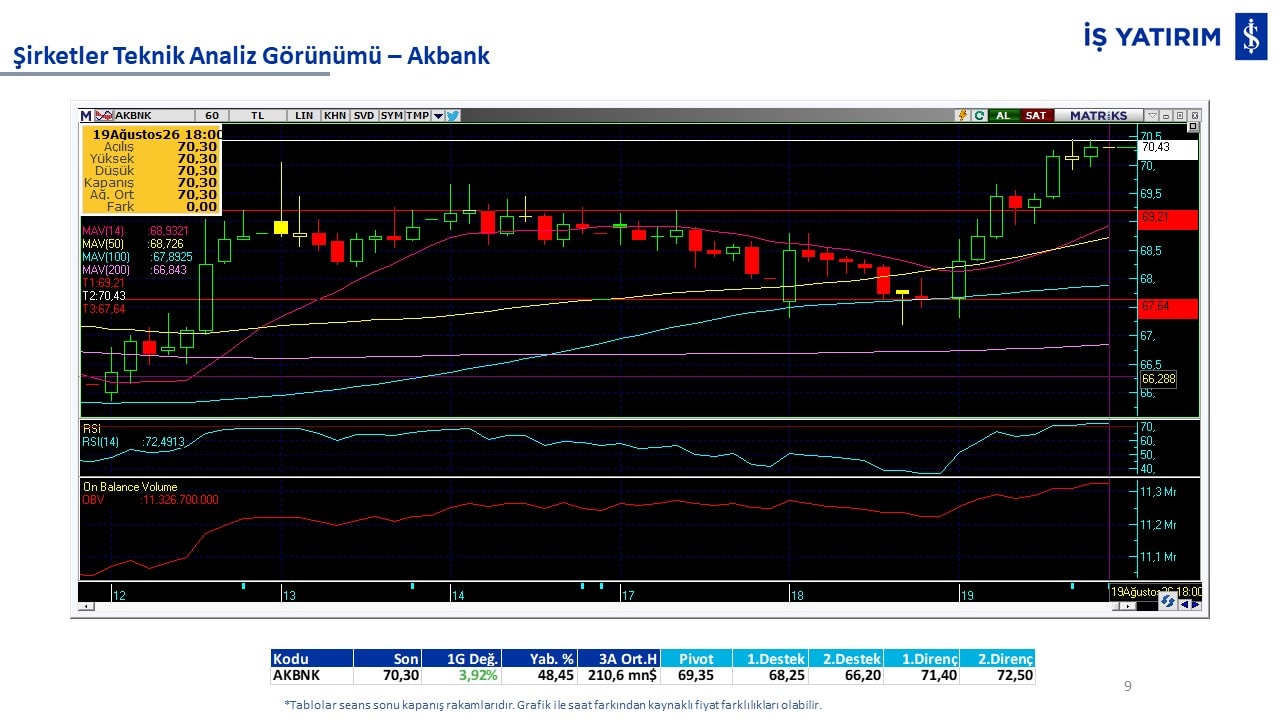
Task: Click the Kodu column header
Action: (x=312, y=659)
